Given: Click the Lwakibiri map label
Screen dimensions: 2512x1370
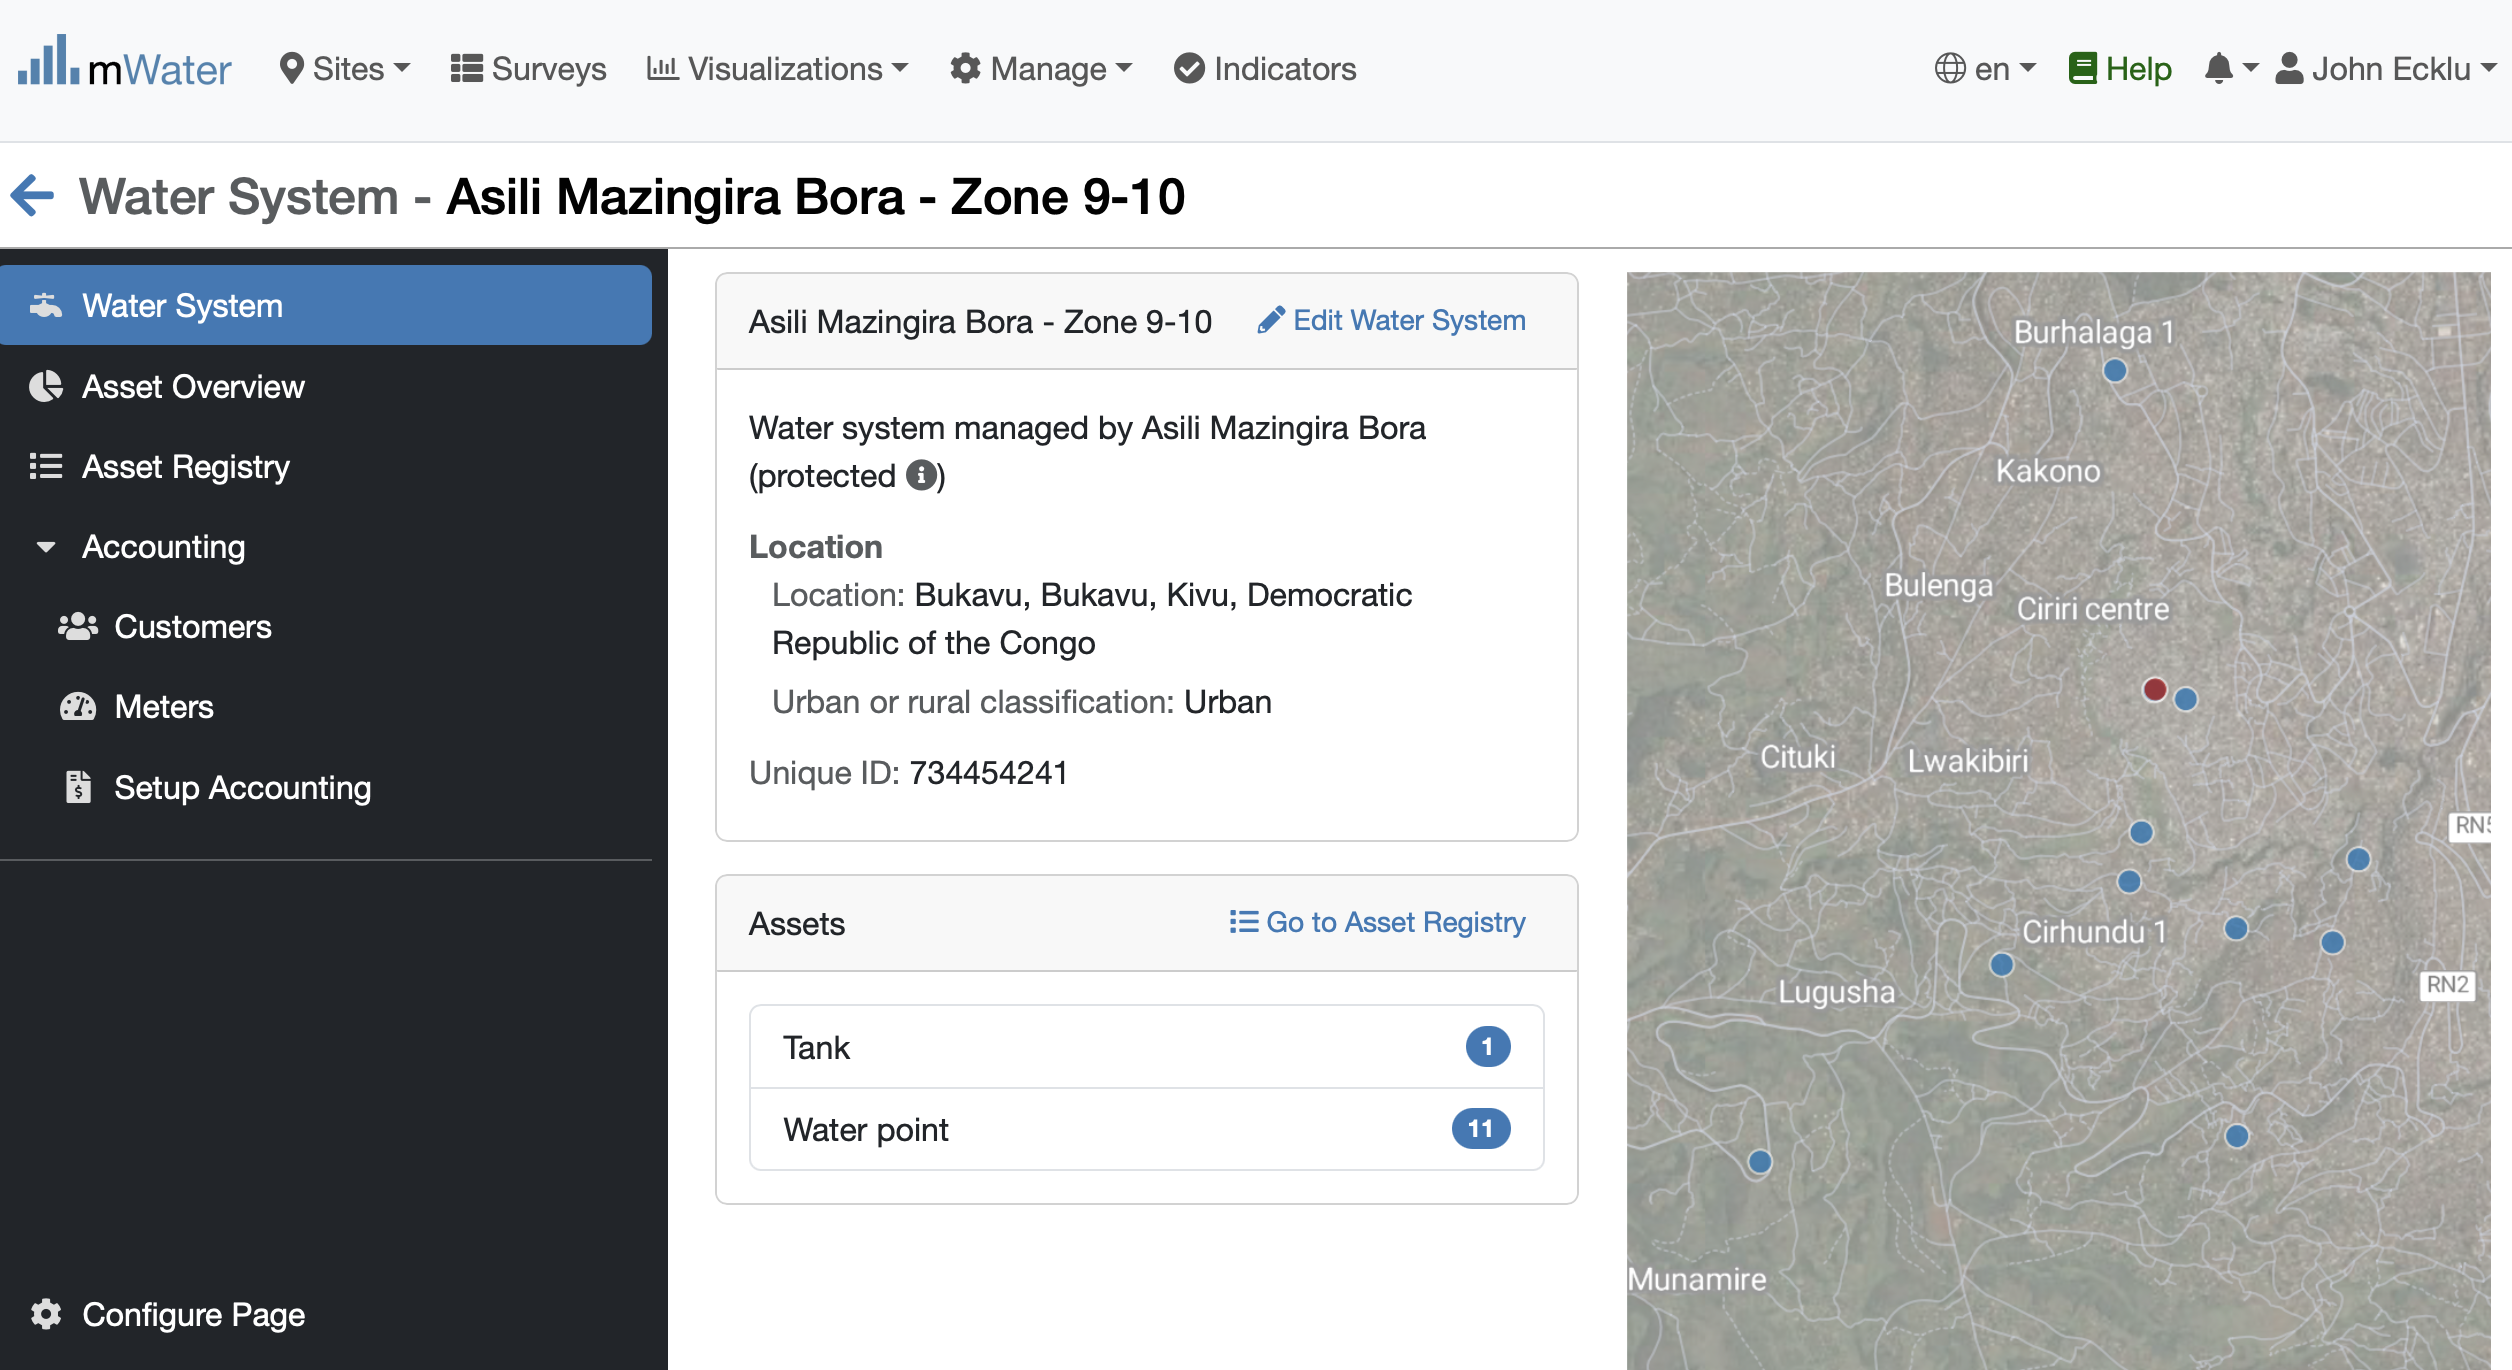Looking at the screenshot, I should tap(1968, 760).
